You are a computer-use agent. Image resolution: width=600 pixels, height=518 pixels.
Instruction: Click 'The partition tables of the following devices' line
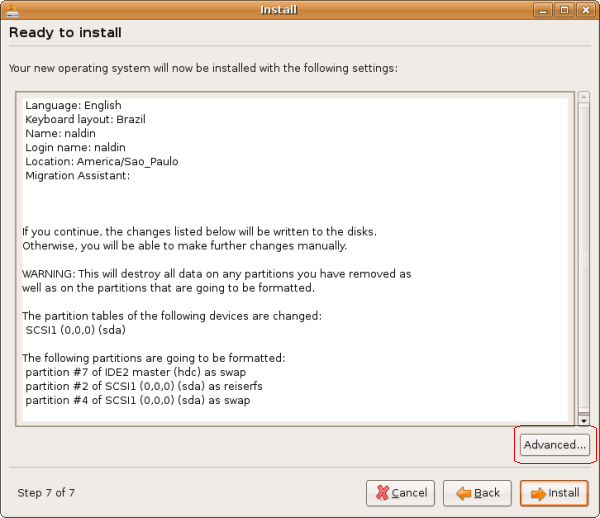pos(172,316)
